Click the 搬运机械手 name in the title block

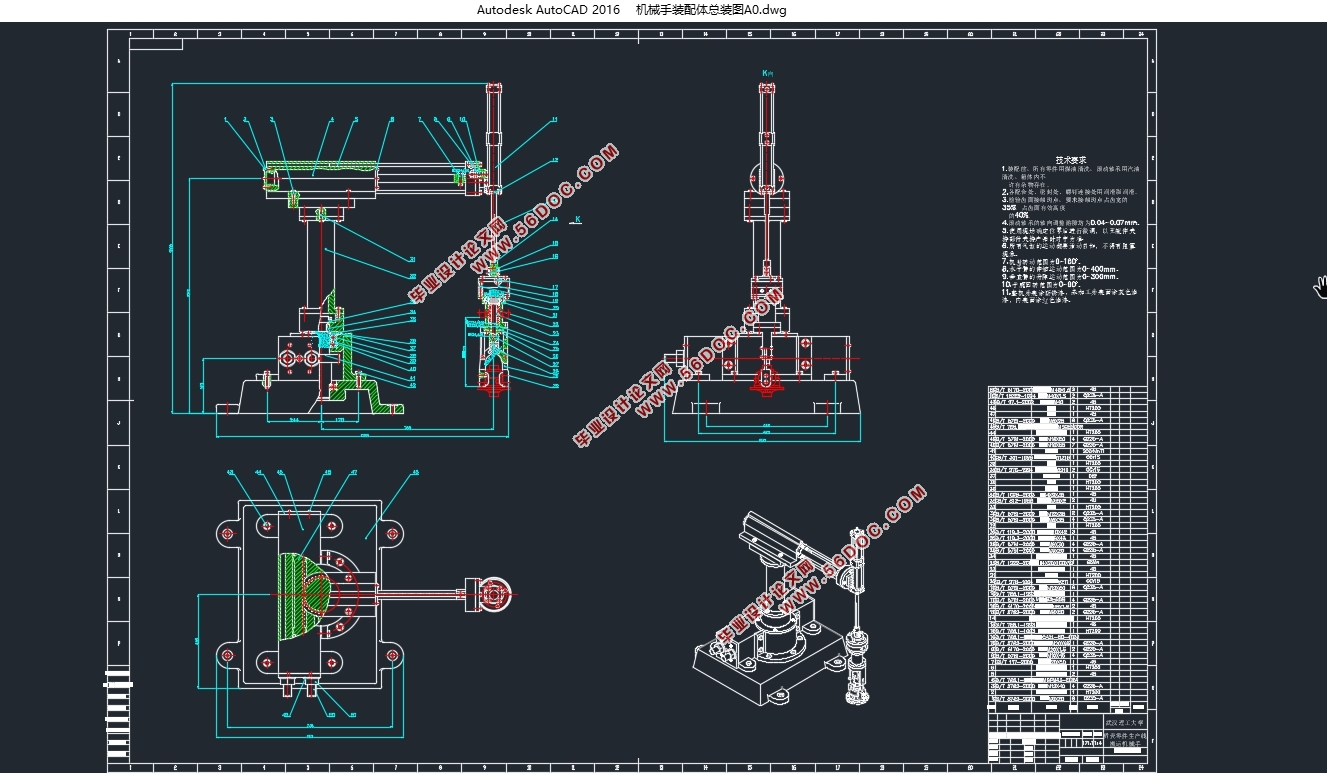click(x=1125, y=745)
